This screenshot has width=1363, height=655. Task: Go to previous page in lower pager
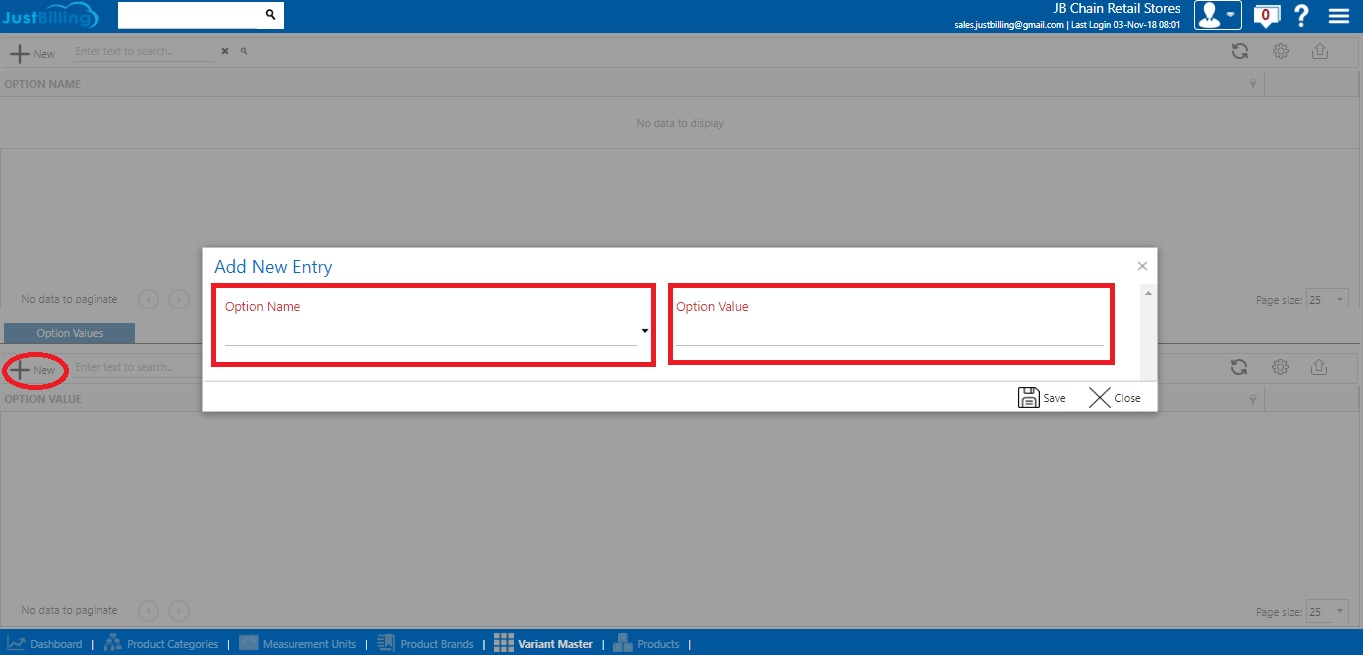tap(148, 610)
